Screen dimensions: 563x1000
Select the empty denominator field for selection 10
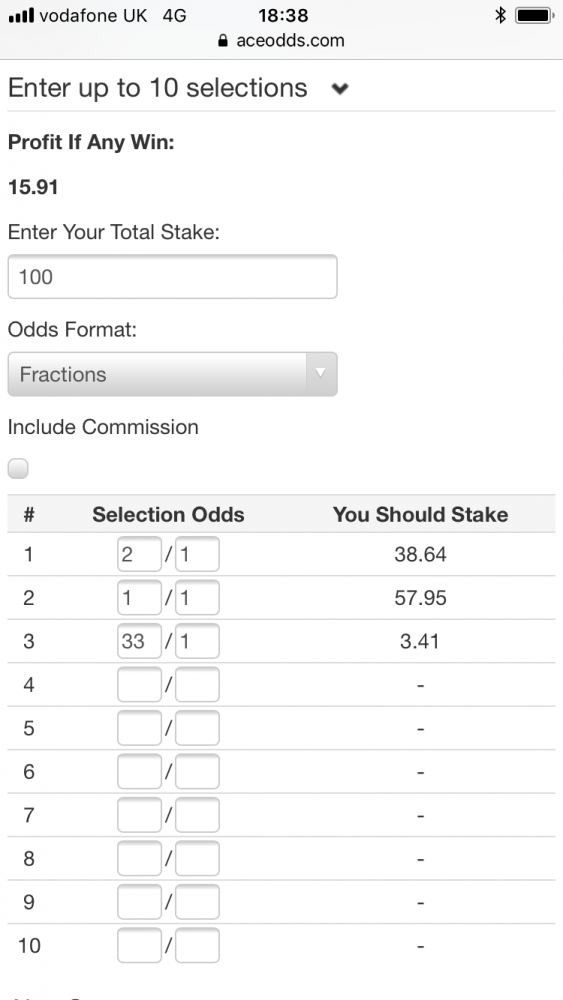(197, 945)
